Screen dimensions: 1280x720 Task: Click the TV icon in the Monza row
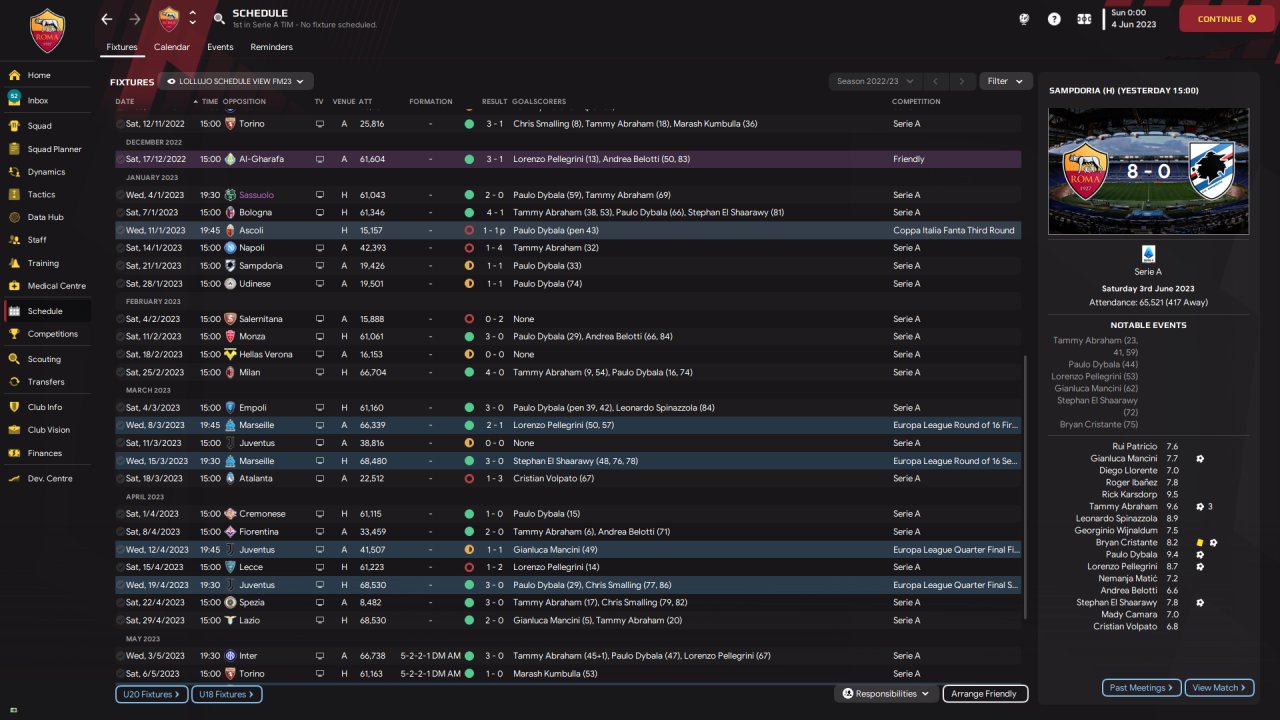coord(320,337)
